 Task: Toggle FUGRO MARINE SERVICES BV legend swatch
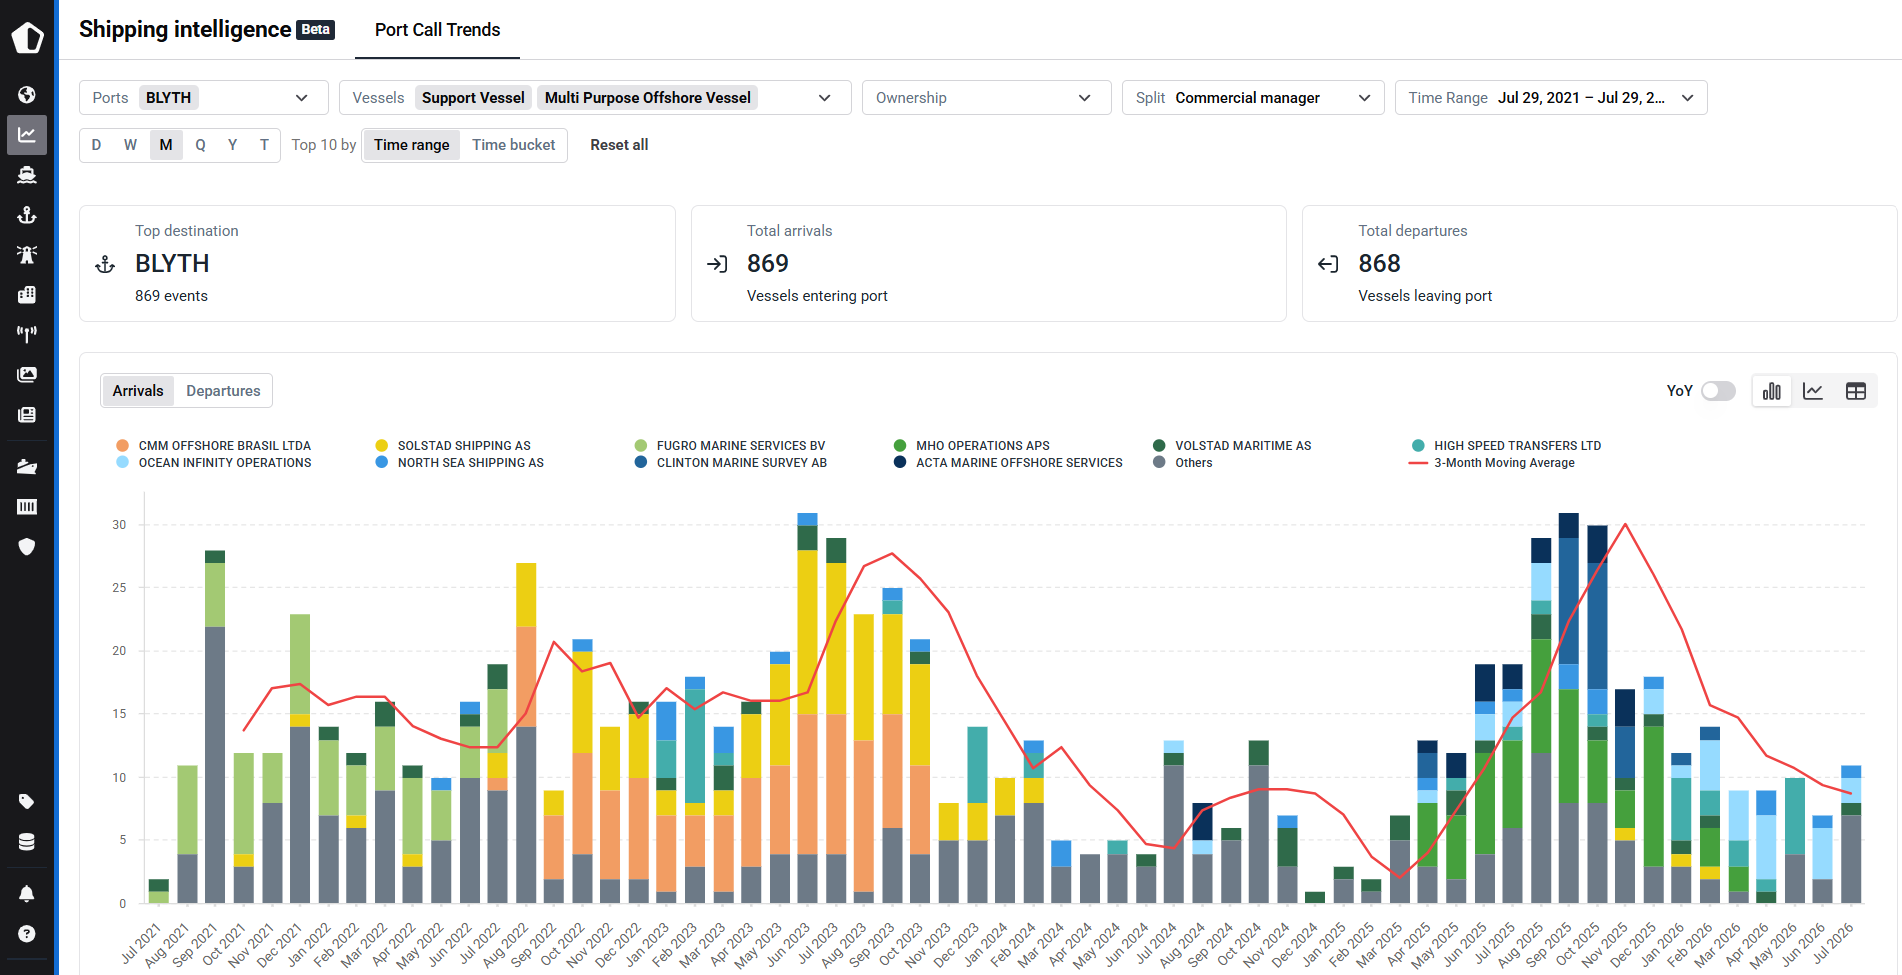pos(640,446)
